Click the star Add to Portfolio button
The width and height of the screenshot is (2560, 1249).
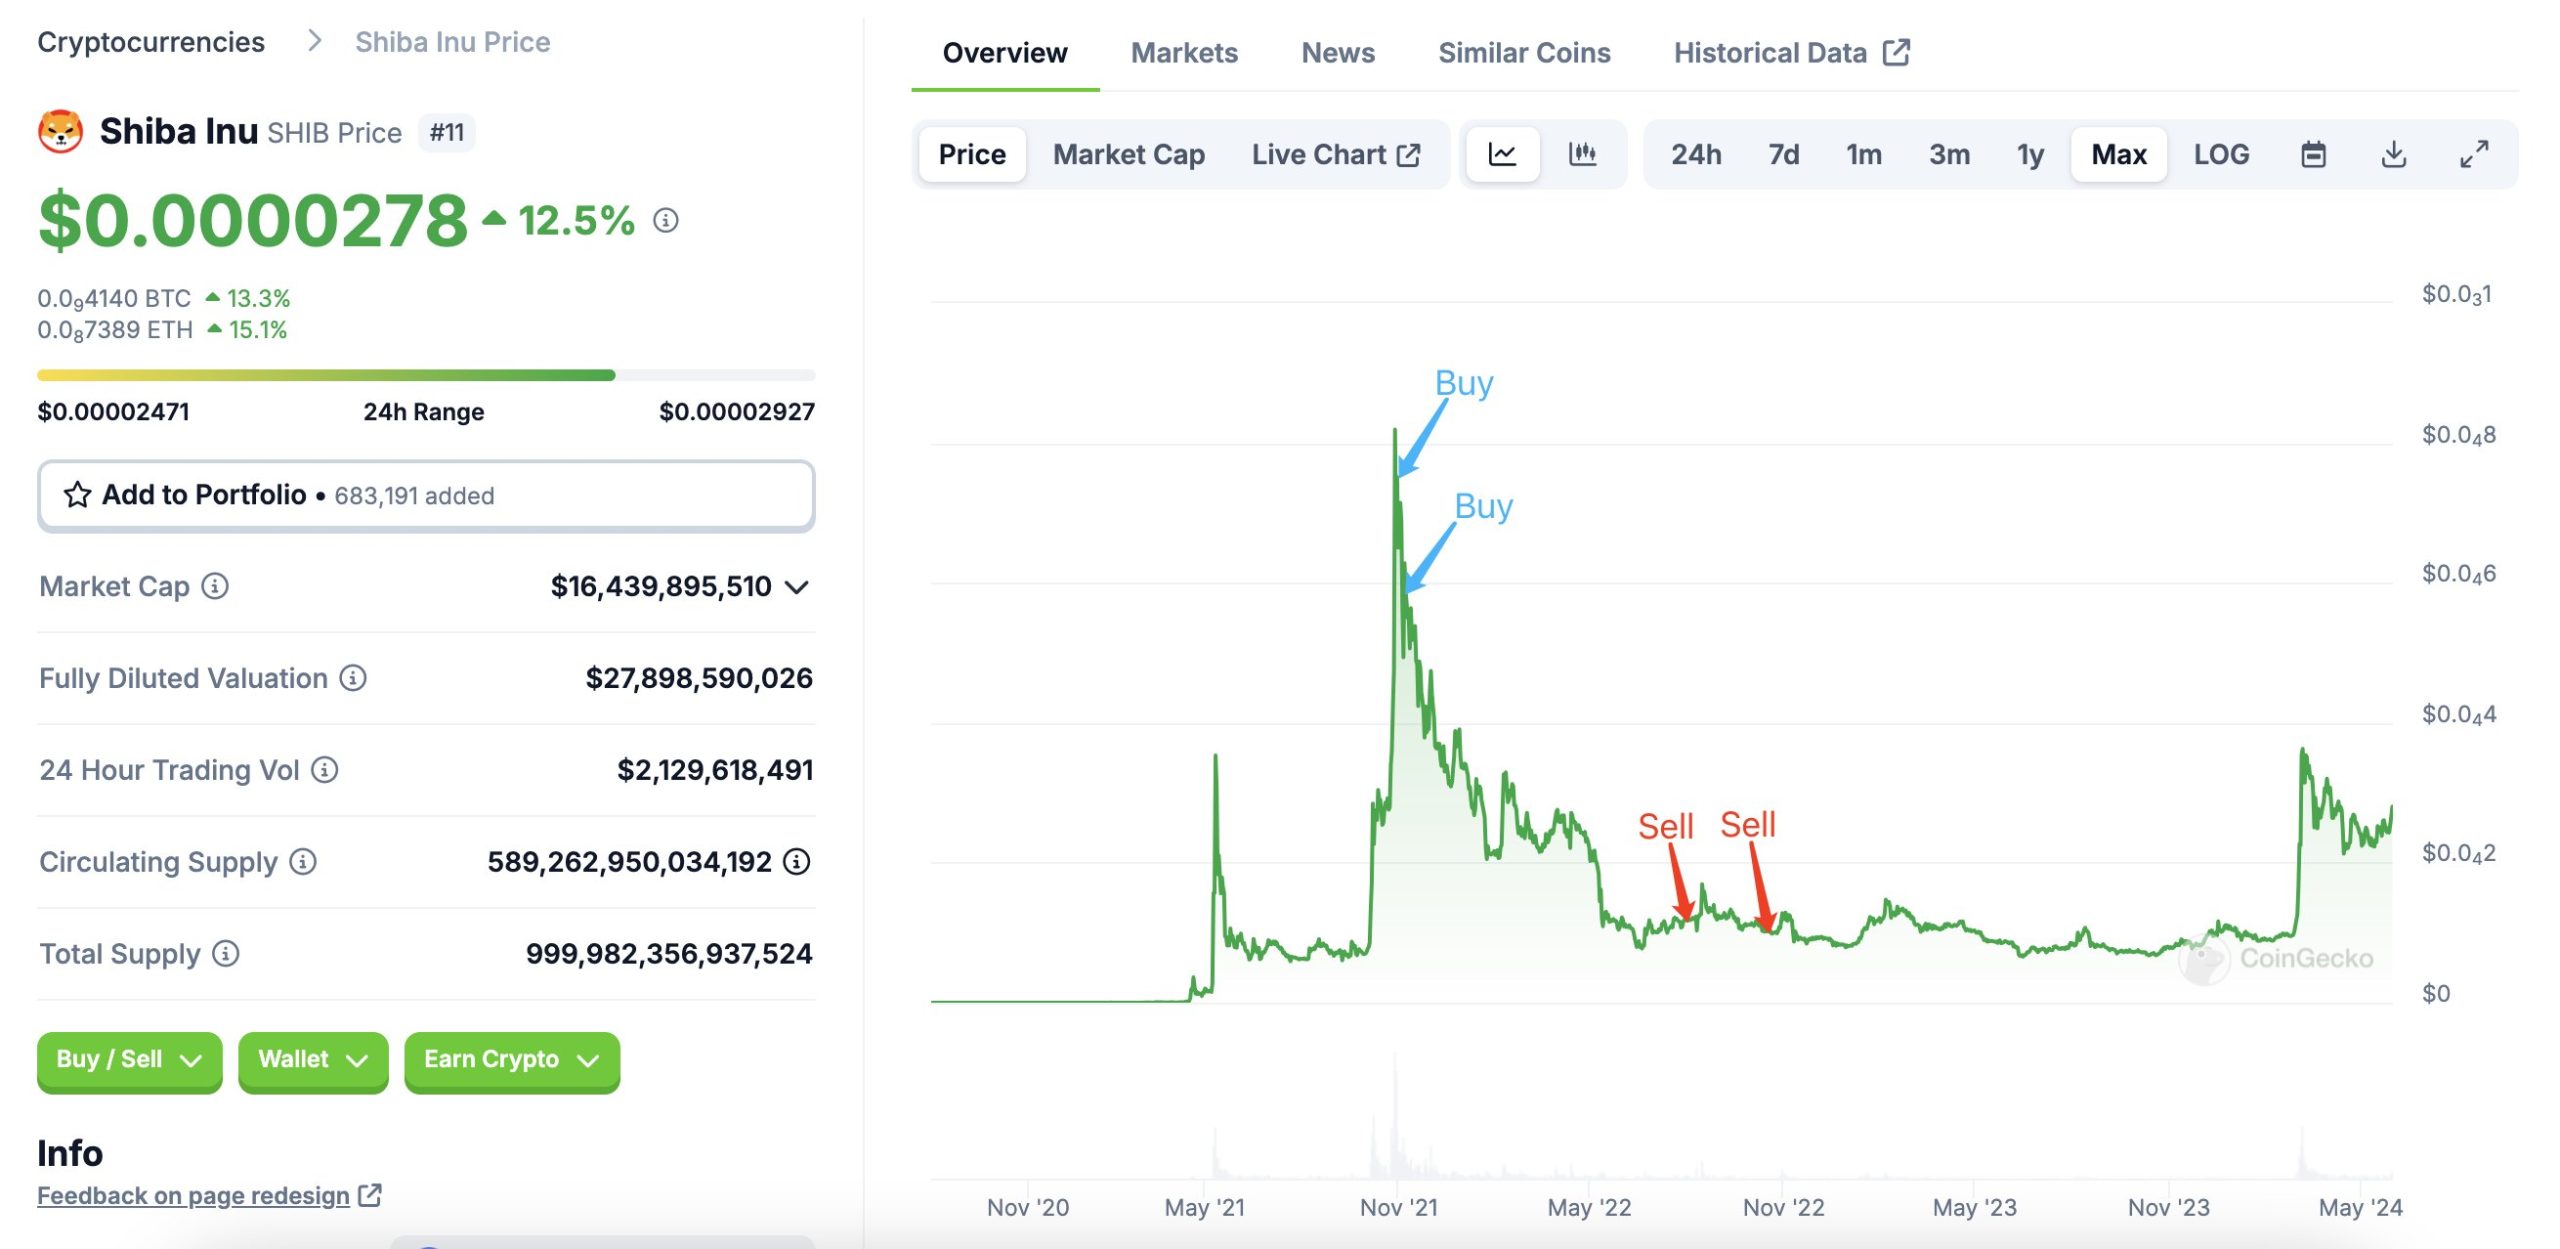(x=426, y=495)
